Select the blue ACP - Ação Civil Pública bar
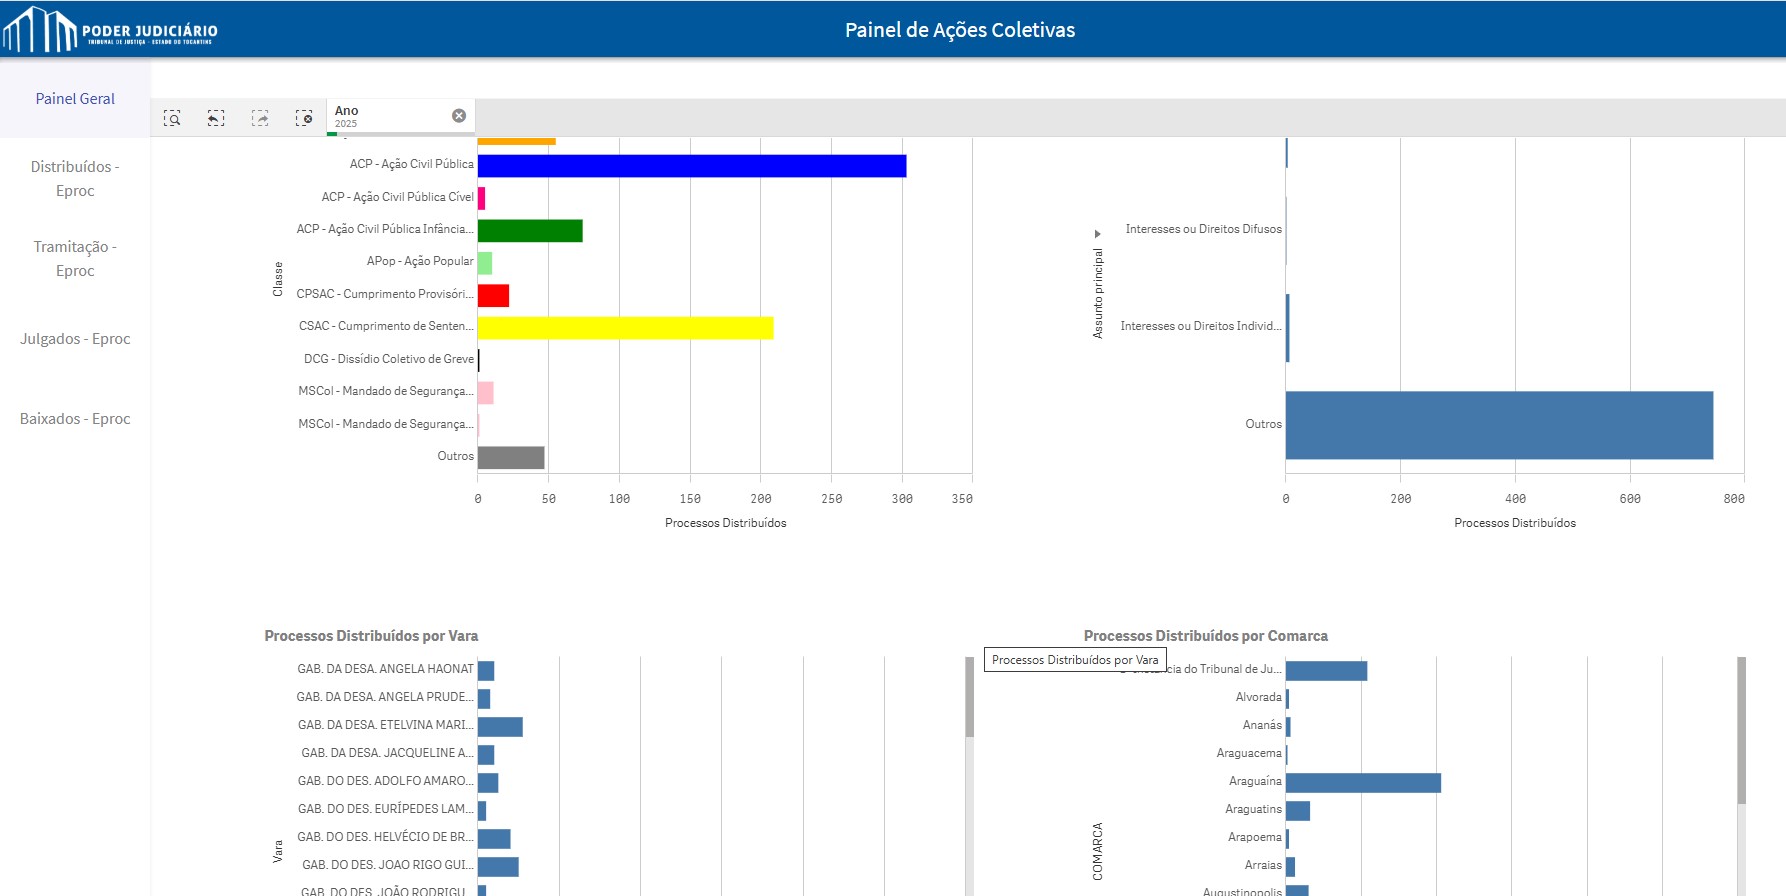Screen dimensions: 1786x896 coord(691,166)
